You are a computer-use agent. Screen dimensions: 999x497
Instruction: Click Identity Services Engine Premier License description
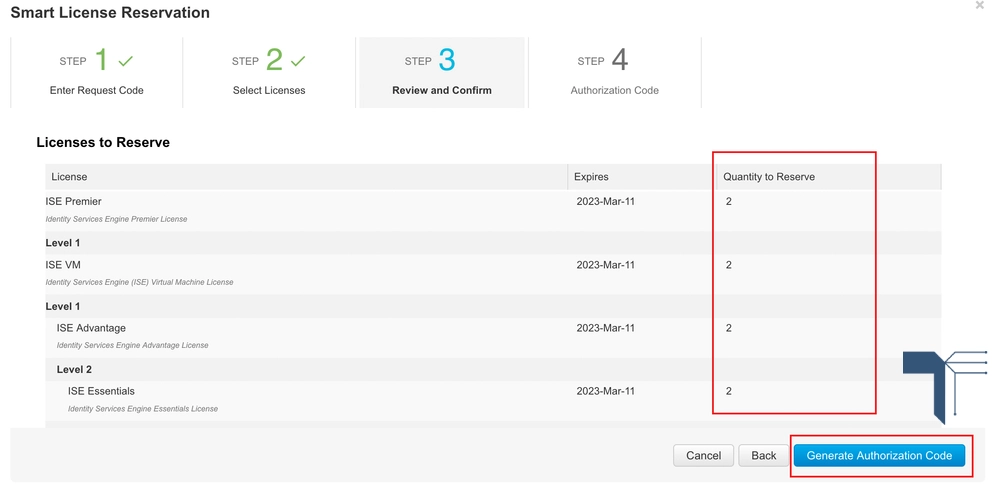[x=117, y=219]
